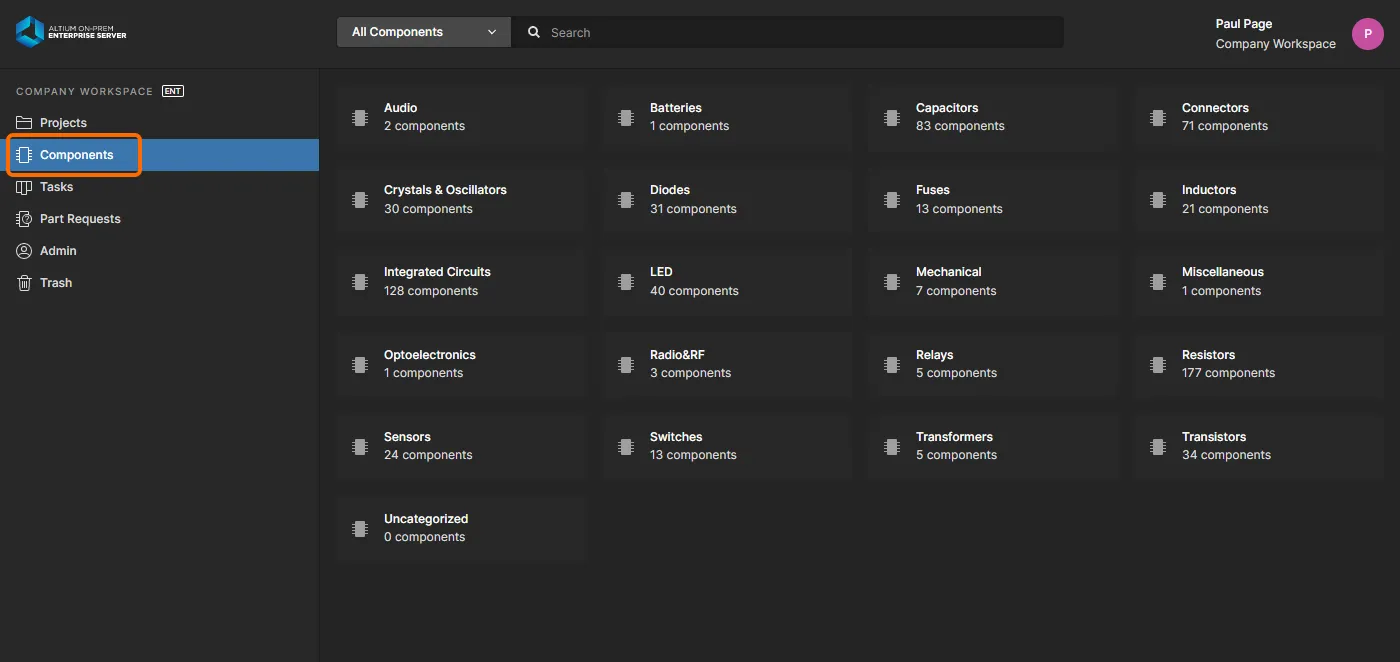Click the chip icon for Transistors
This screenshot has height=662, width=1400.
coord(1158,446)
